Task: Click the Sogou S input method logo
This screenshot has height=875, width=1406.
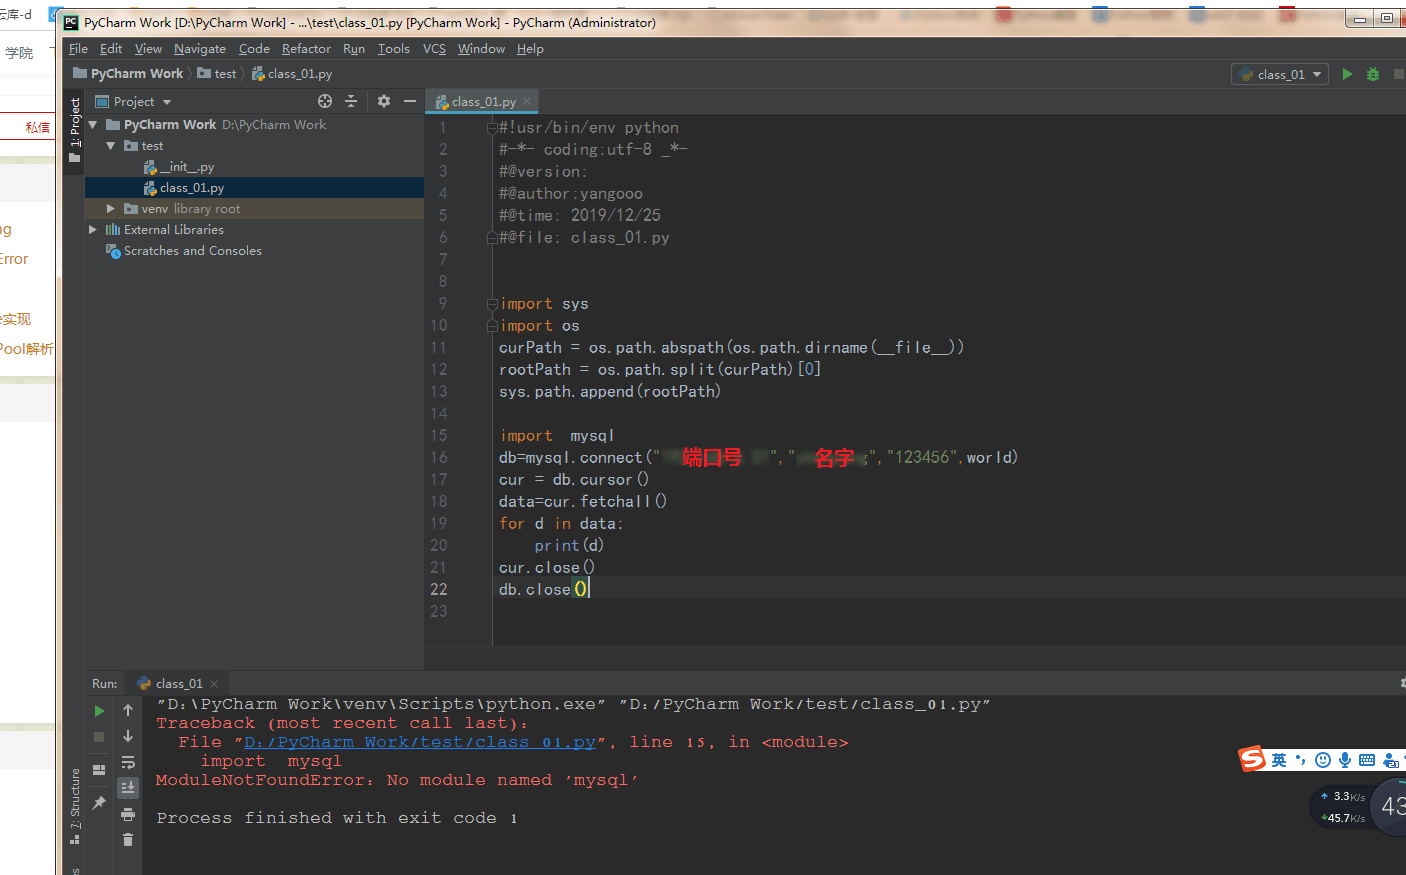Action: click(x=1252, y=759)
